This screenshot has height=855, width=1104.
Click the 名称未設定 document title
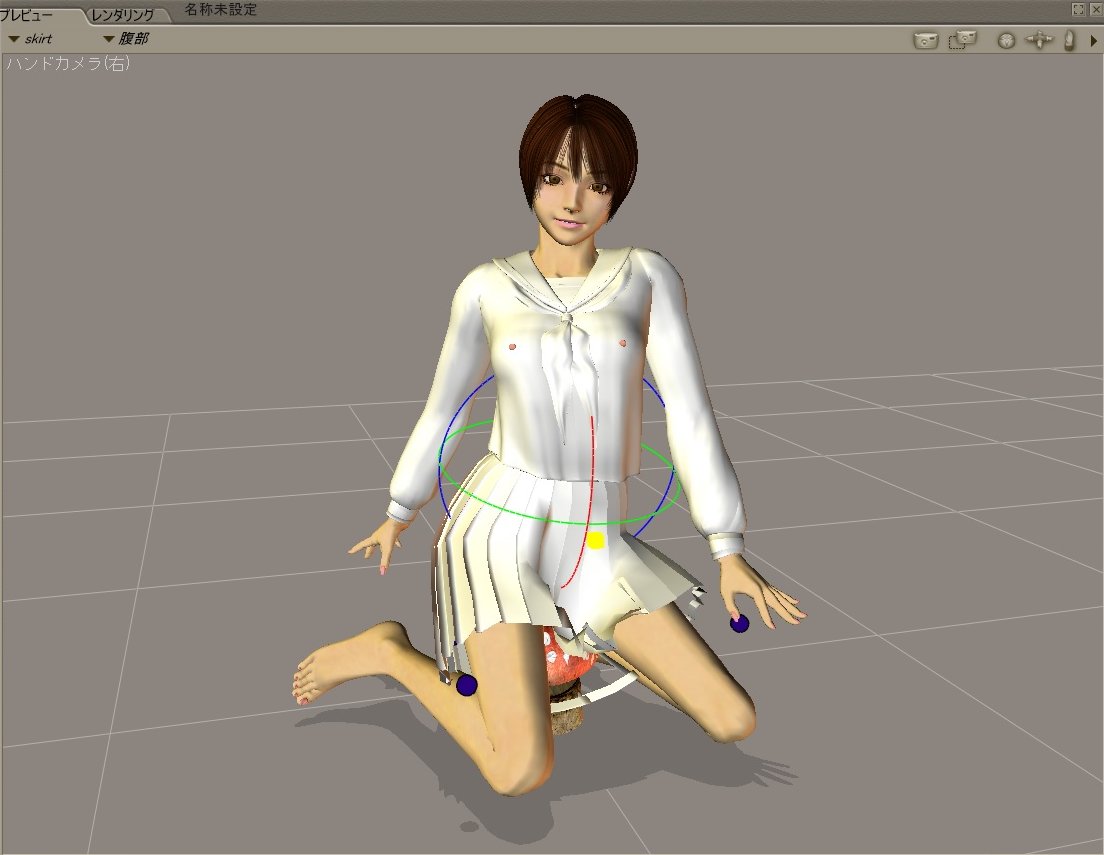point(221,10)
